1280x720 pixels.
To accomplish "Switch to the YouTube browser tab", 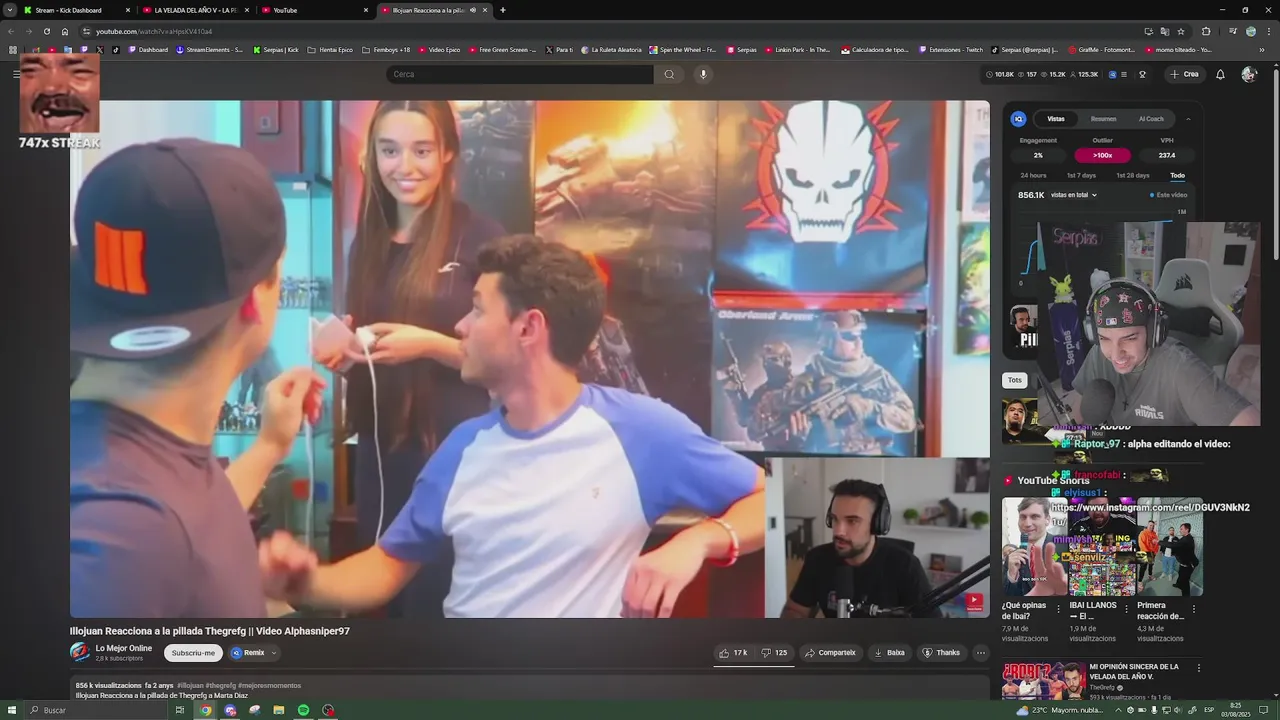I will tap(313, 10).
